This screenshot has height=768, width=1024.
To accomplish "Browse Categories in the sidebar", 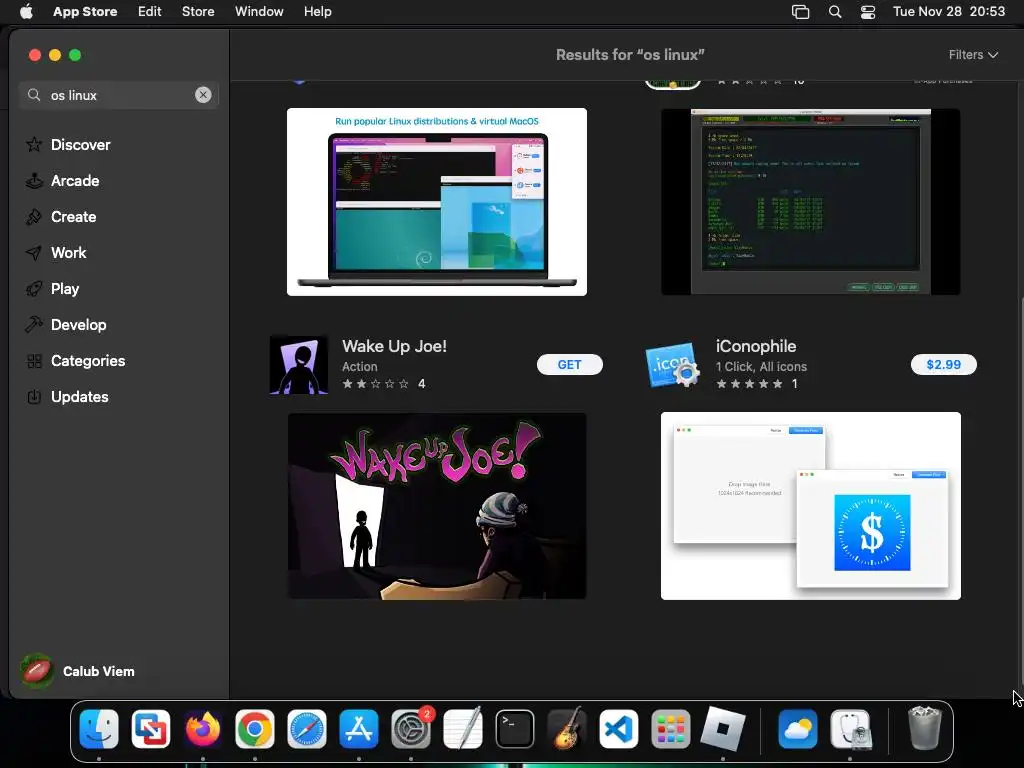I will coord(75,360).
